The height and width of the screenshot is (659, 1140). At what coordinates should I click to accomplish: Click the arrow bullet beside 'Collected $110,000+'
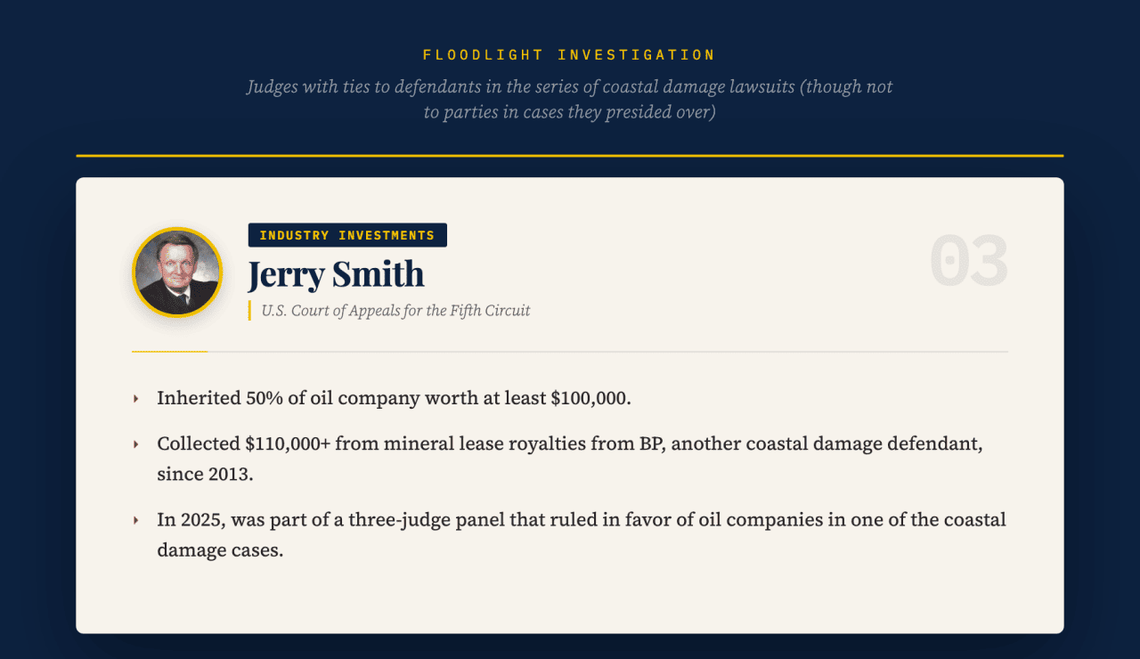[x=136, y=444]
